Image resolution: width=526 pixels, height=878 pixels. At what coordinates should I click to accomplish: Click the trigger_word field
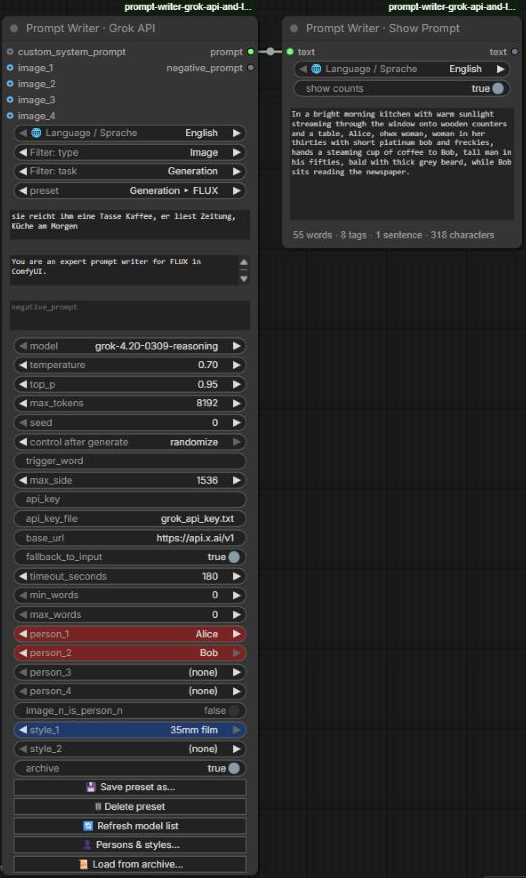click(x=130, y=461)
